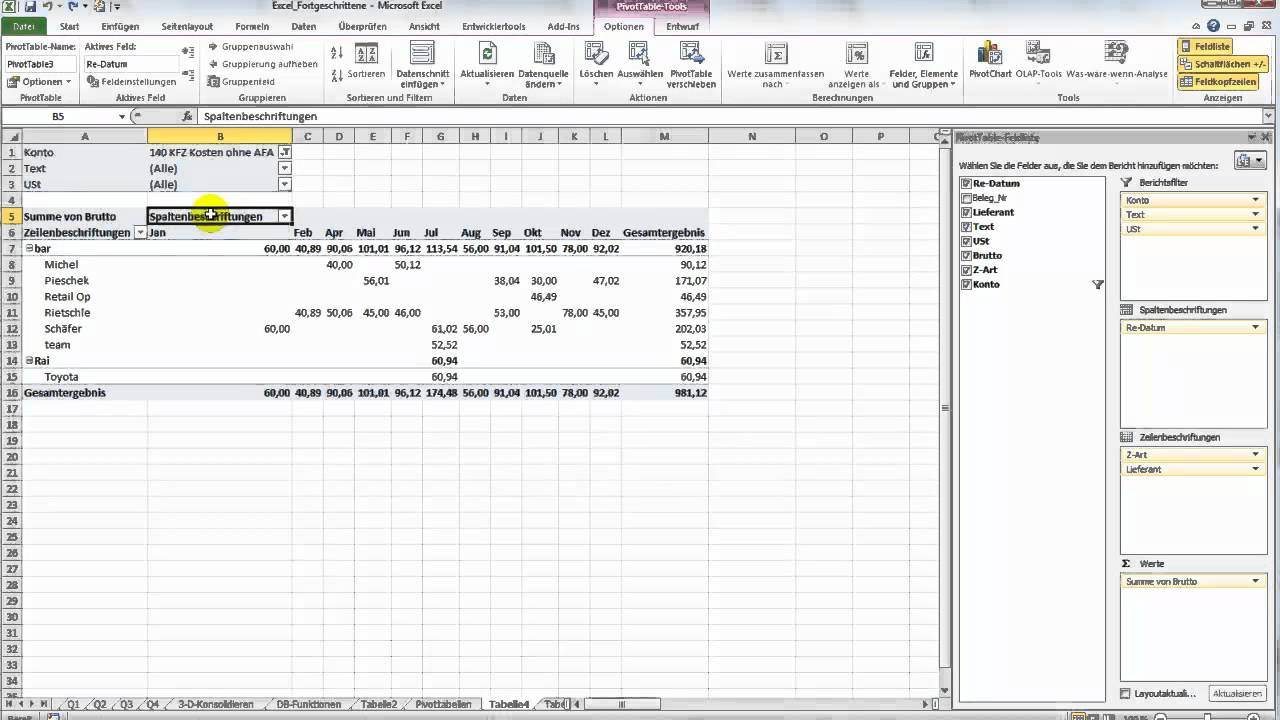Click the Gruppenfeld command
1280x720 pixels.
(x=241, y=82)
